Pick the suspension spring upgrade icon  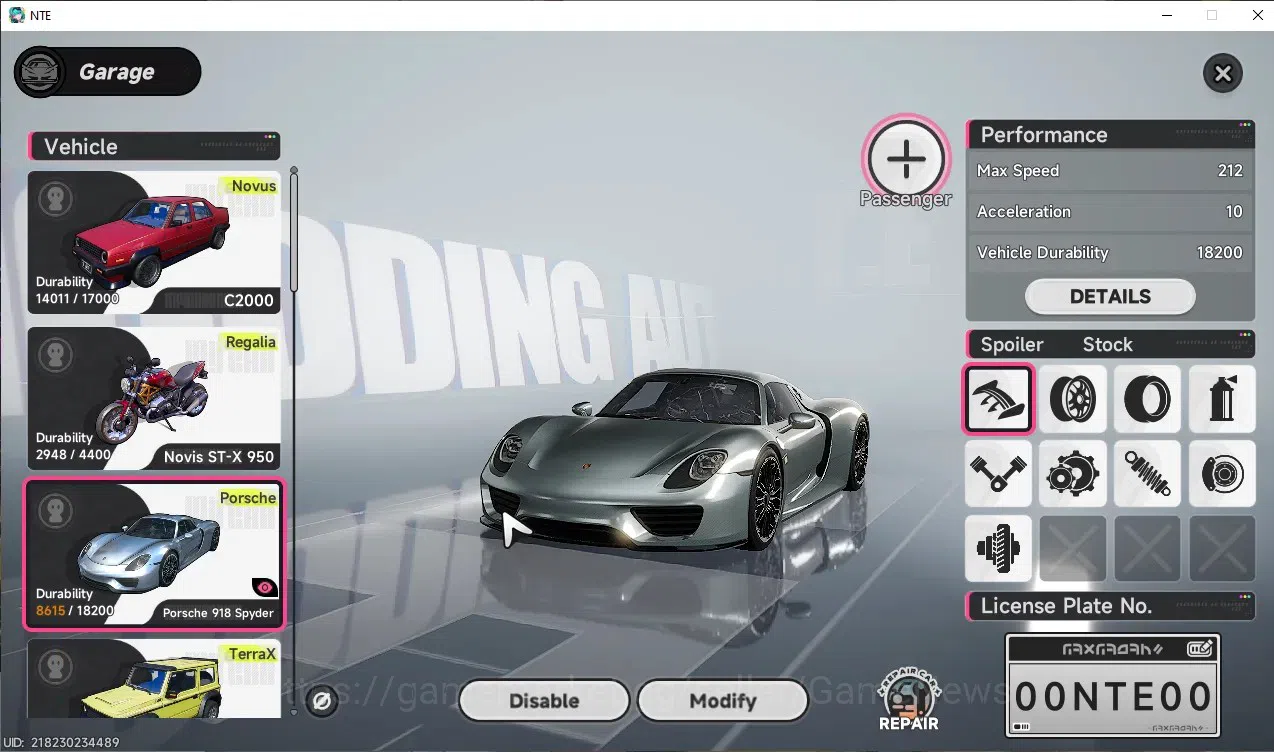[1147, 473]
